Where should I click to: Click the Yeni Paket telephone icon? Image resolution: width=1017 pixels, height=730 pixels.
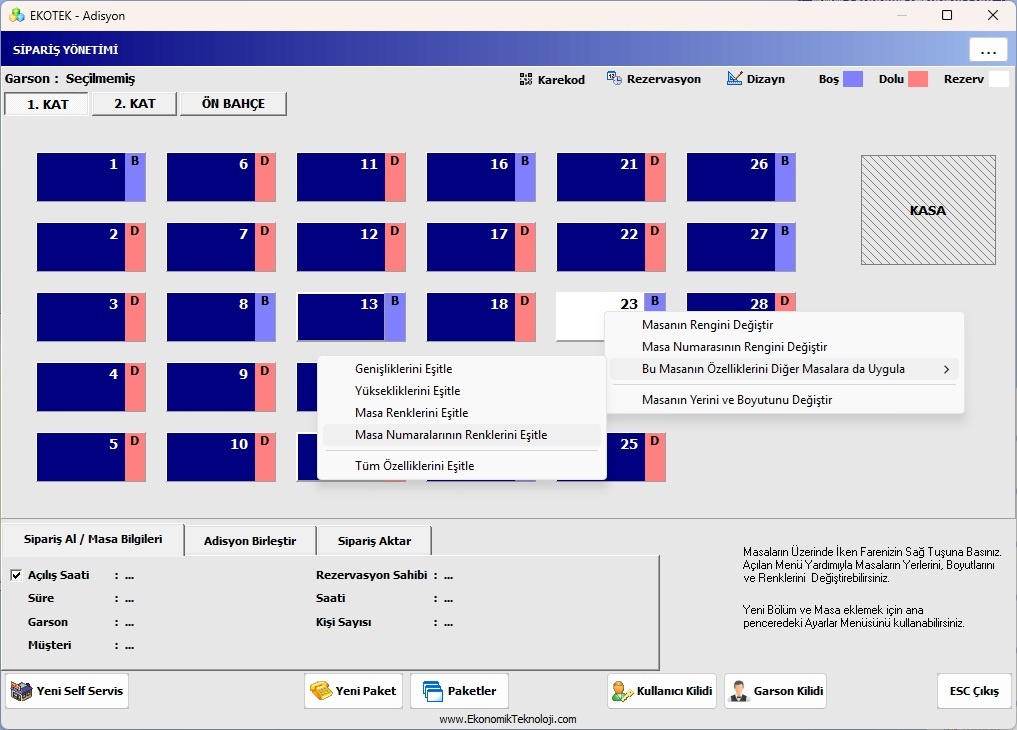pyautogui.click(x=320, y=690)
